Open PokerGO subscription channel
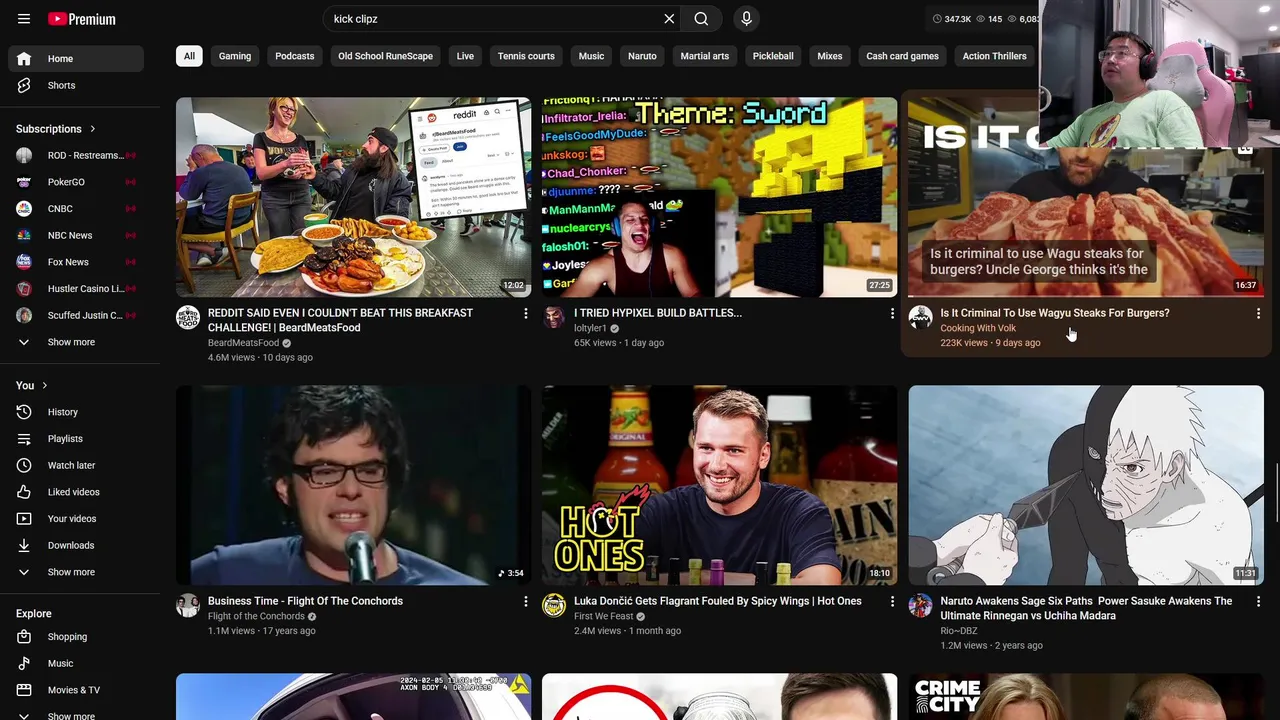1280x720 pixels. [76, 182]
